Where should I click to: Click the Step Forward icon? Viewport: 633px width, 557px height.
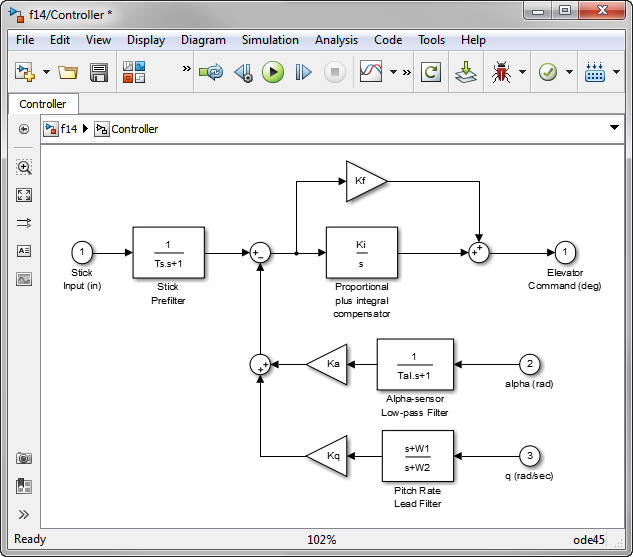[303, 72]
